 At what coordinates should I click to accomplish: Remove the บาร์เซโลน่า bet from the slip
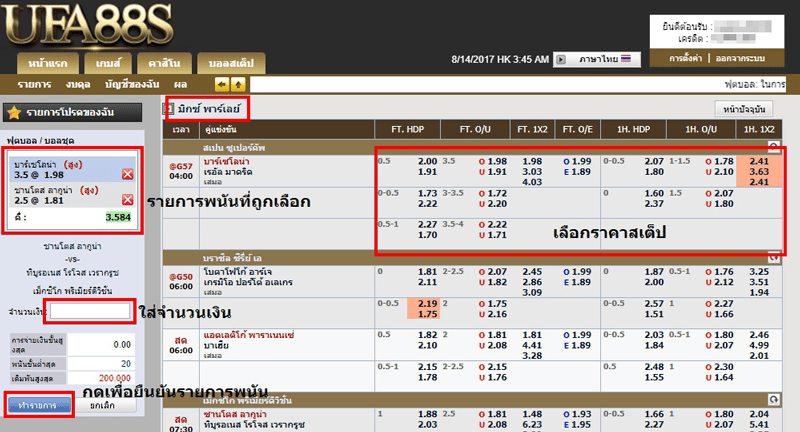click(x=127, y=174)
